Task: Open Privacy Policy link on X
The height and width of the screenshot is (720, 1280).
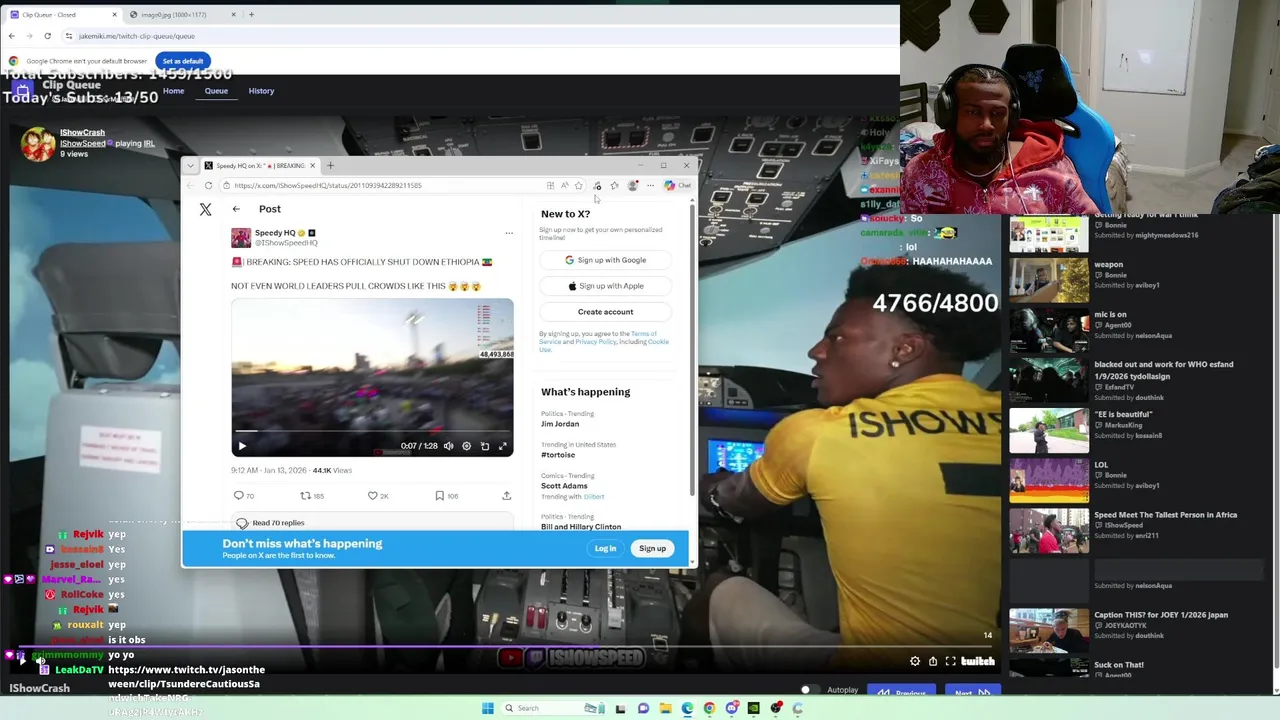Action: [x=595, y=342]
